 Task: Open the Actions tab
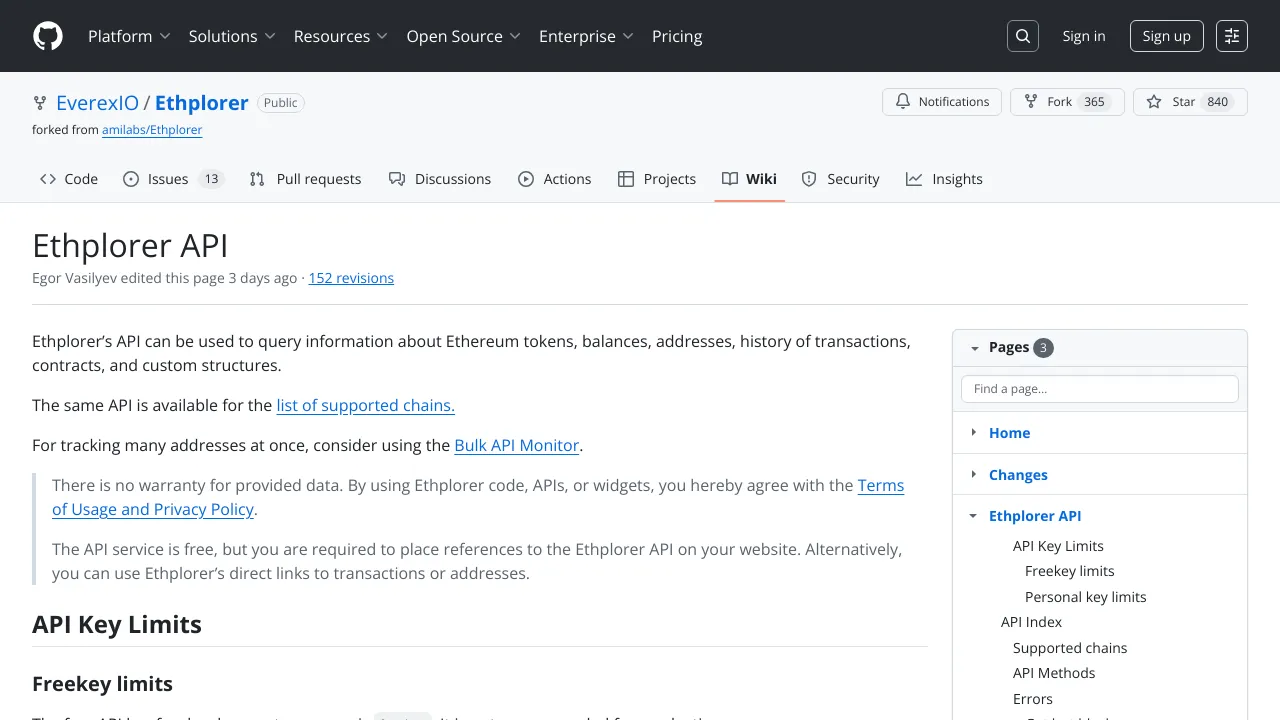coord(555,179)
